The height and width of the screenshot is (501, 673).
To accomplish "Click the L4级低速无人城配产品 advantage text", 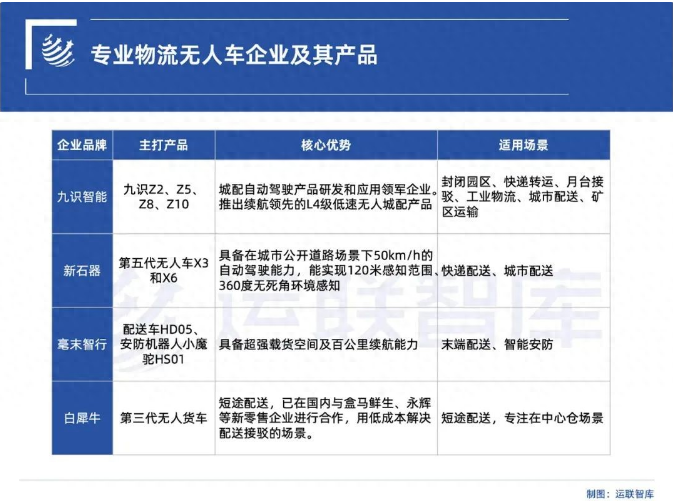I will point(326,204).
